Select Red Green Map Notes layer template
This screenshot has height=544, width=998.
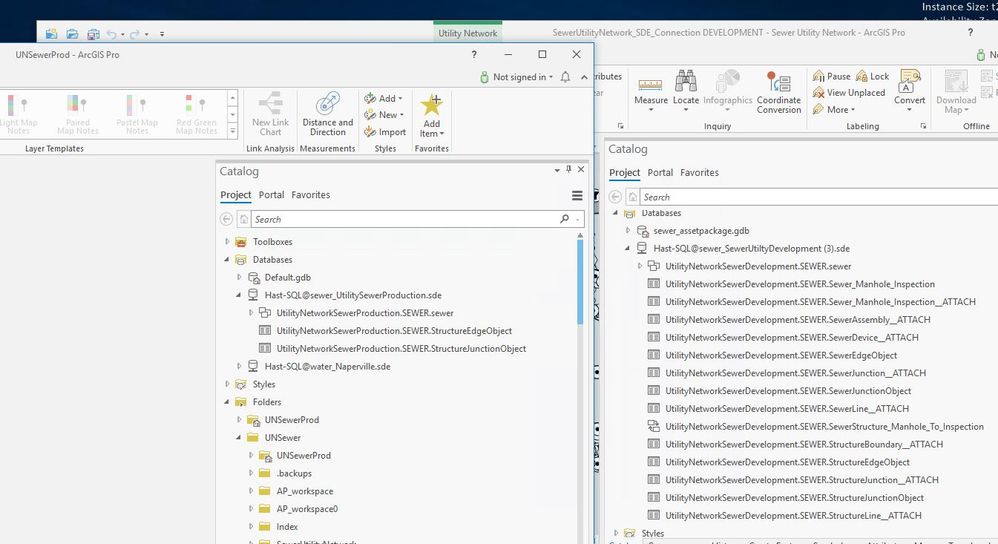[x=196, y=115]
